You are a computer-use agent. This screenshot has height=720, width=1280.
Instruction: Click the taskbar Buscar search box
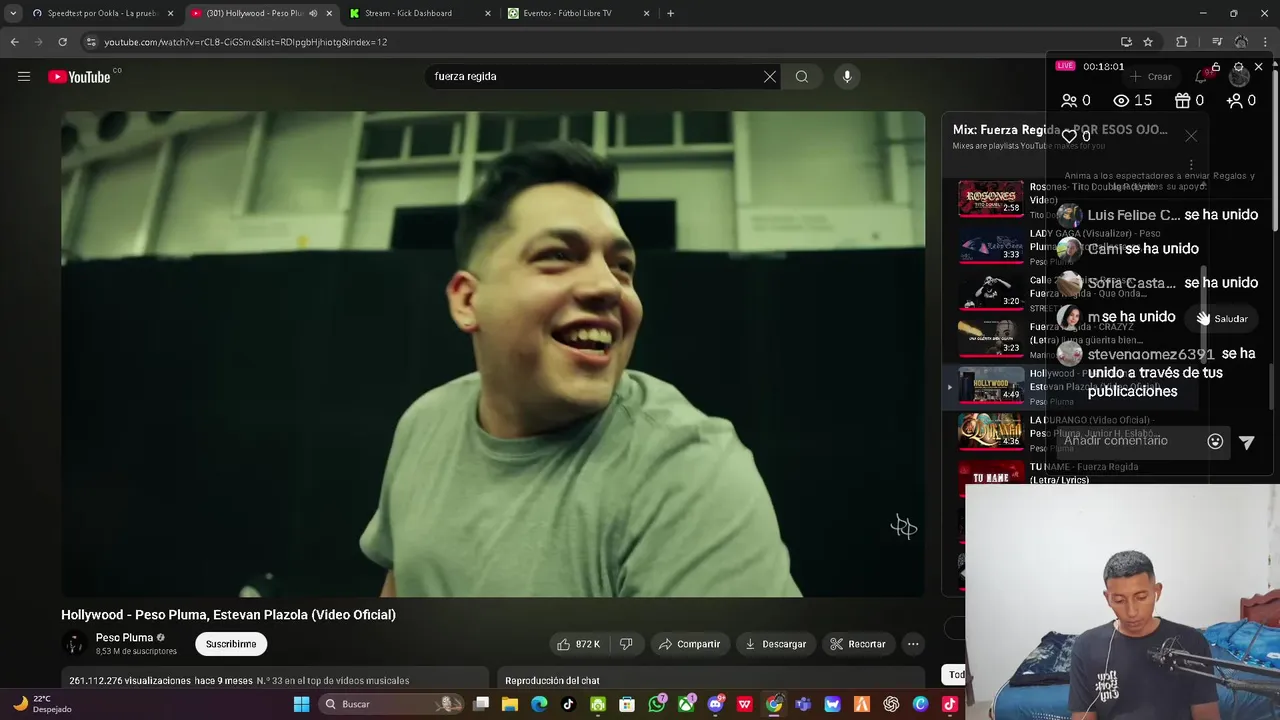pos(392,704)
